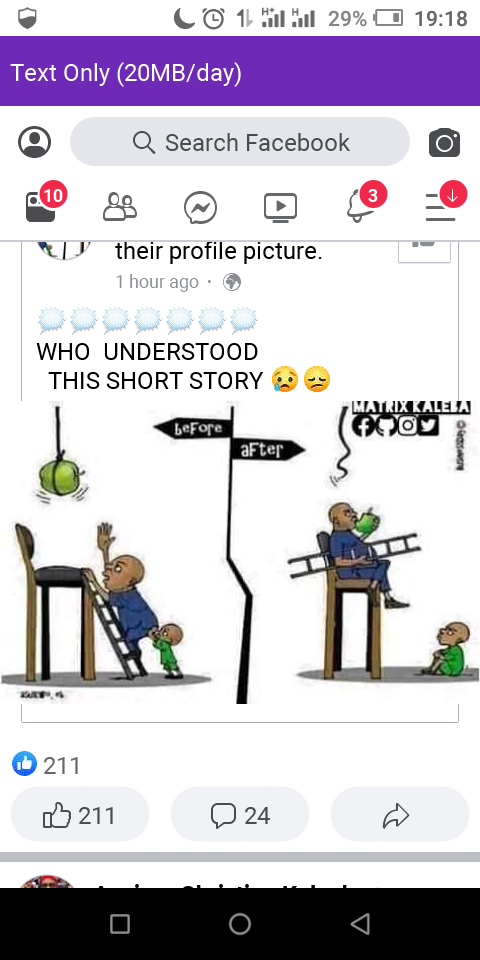Like the post with 211 likes

pyautogui.click(x=80, y=815)
